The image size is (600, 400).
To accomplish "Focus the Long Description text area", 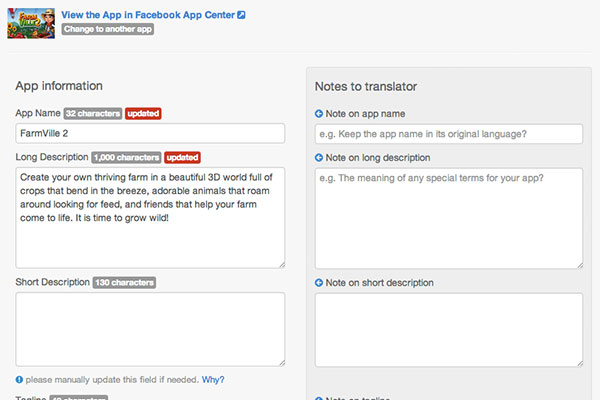I will [x=150, y=217].
